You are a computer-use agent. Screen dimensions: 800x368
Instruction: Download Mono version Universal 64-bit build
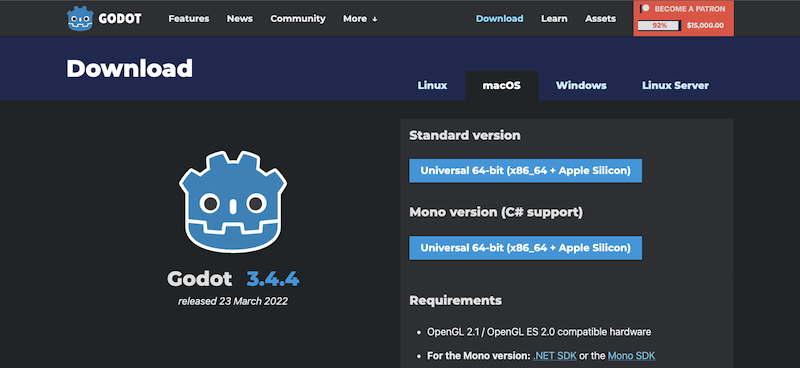coord(526,248)
